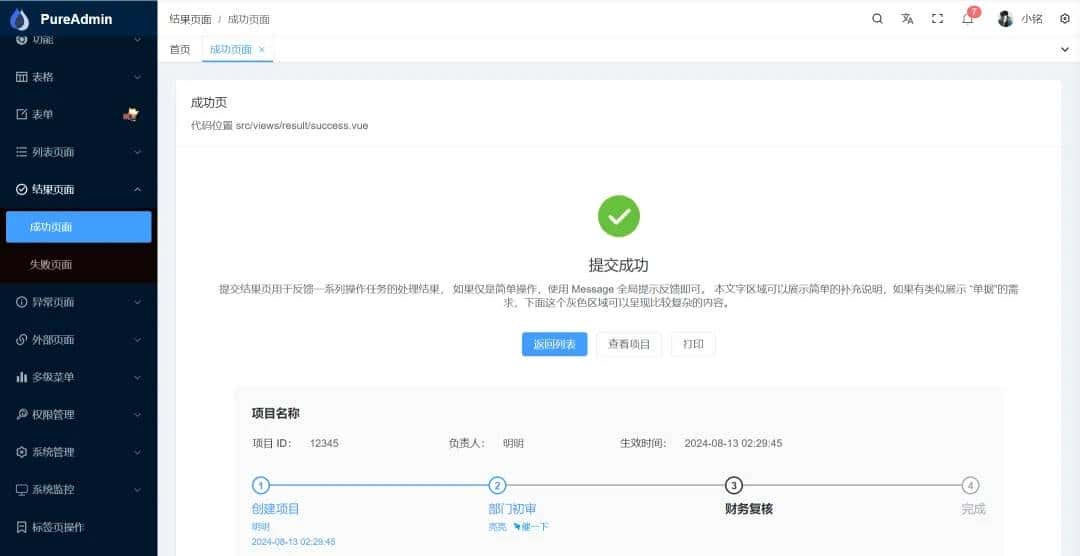The image size is (1080, 556).
Task: Click the 返回列表 button
Action: tap(554, 344)
